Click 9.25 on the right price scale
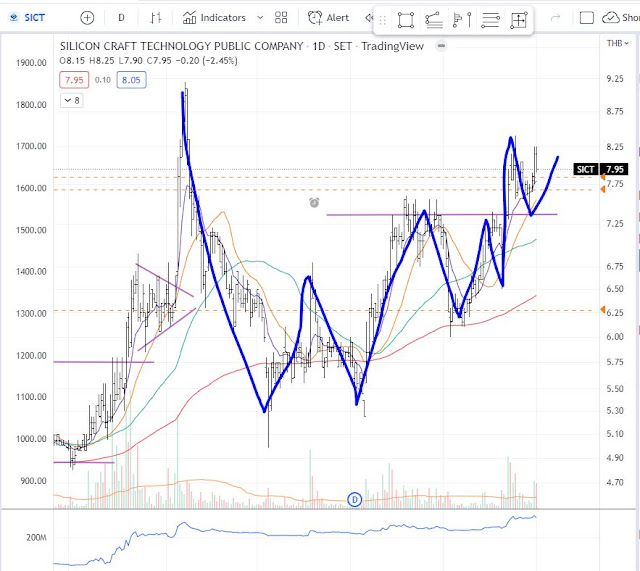This screenshot has height=571, width=640. [615, 79]
